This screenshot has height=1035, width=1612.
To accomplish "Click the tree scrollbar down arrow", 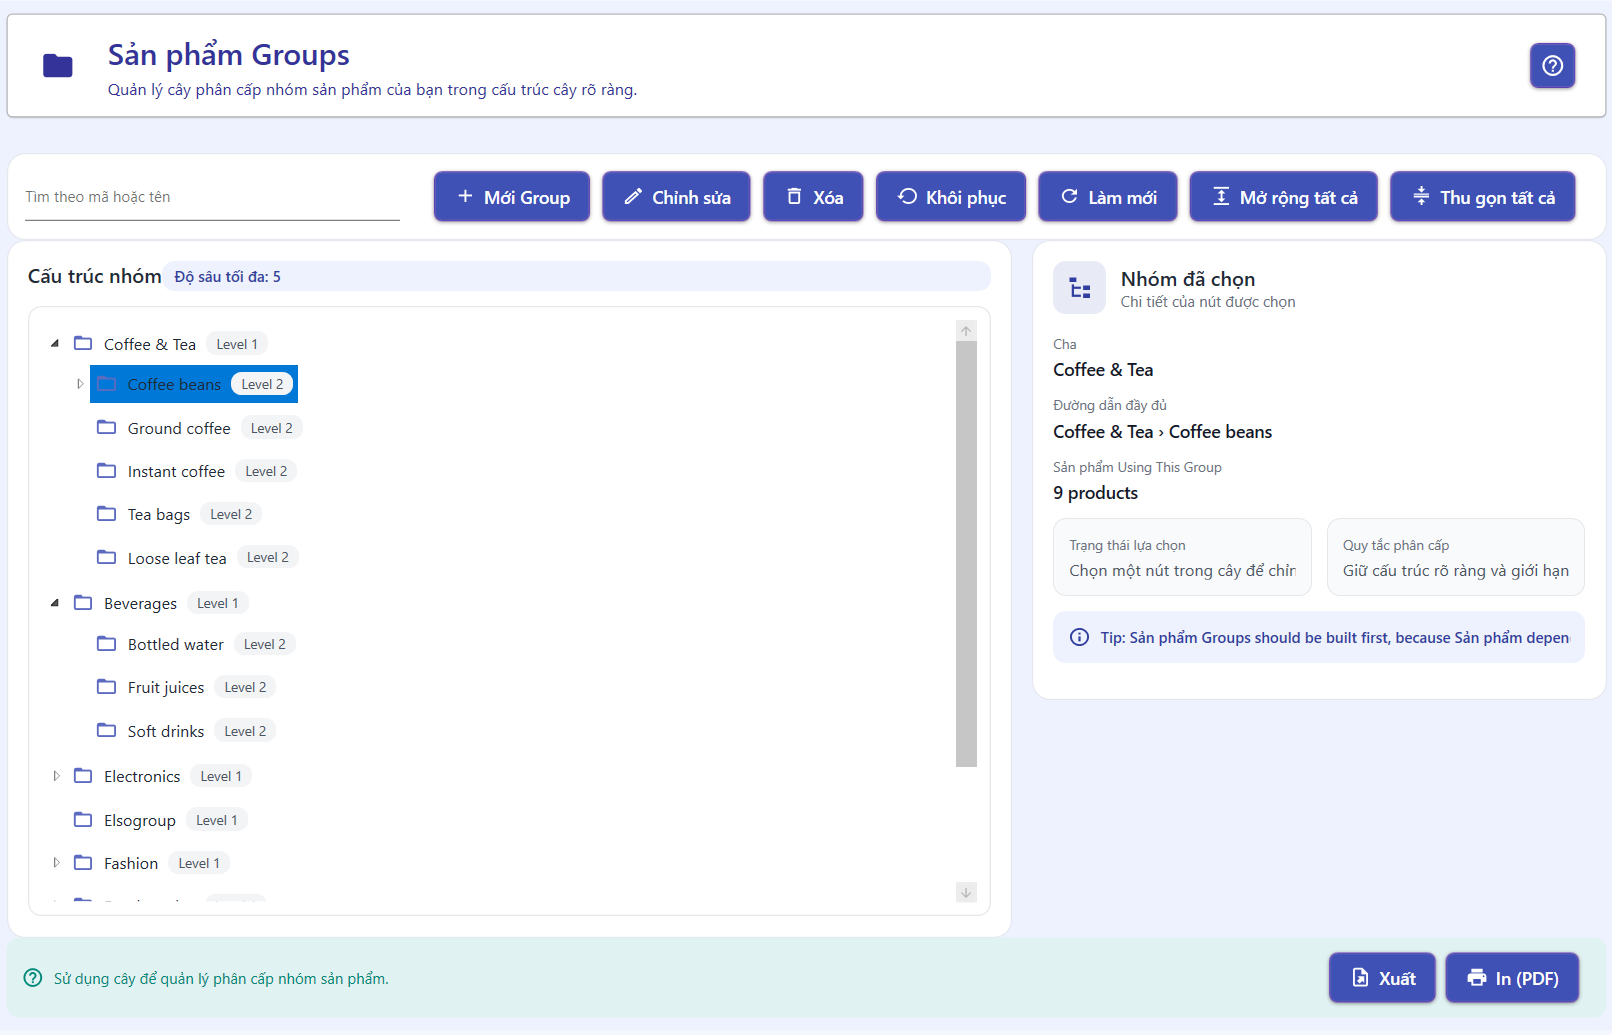I will coord(966,892).
